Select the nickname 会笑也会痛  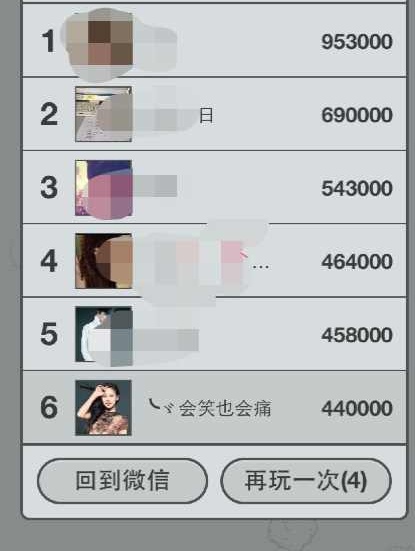[225, 408]
